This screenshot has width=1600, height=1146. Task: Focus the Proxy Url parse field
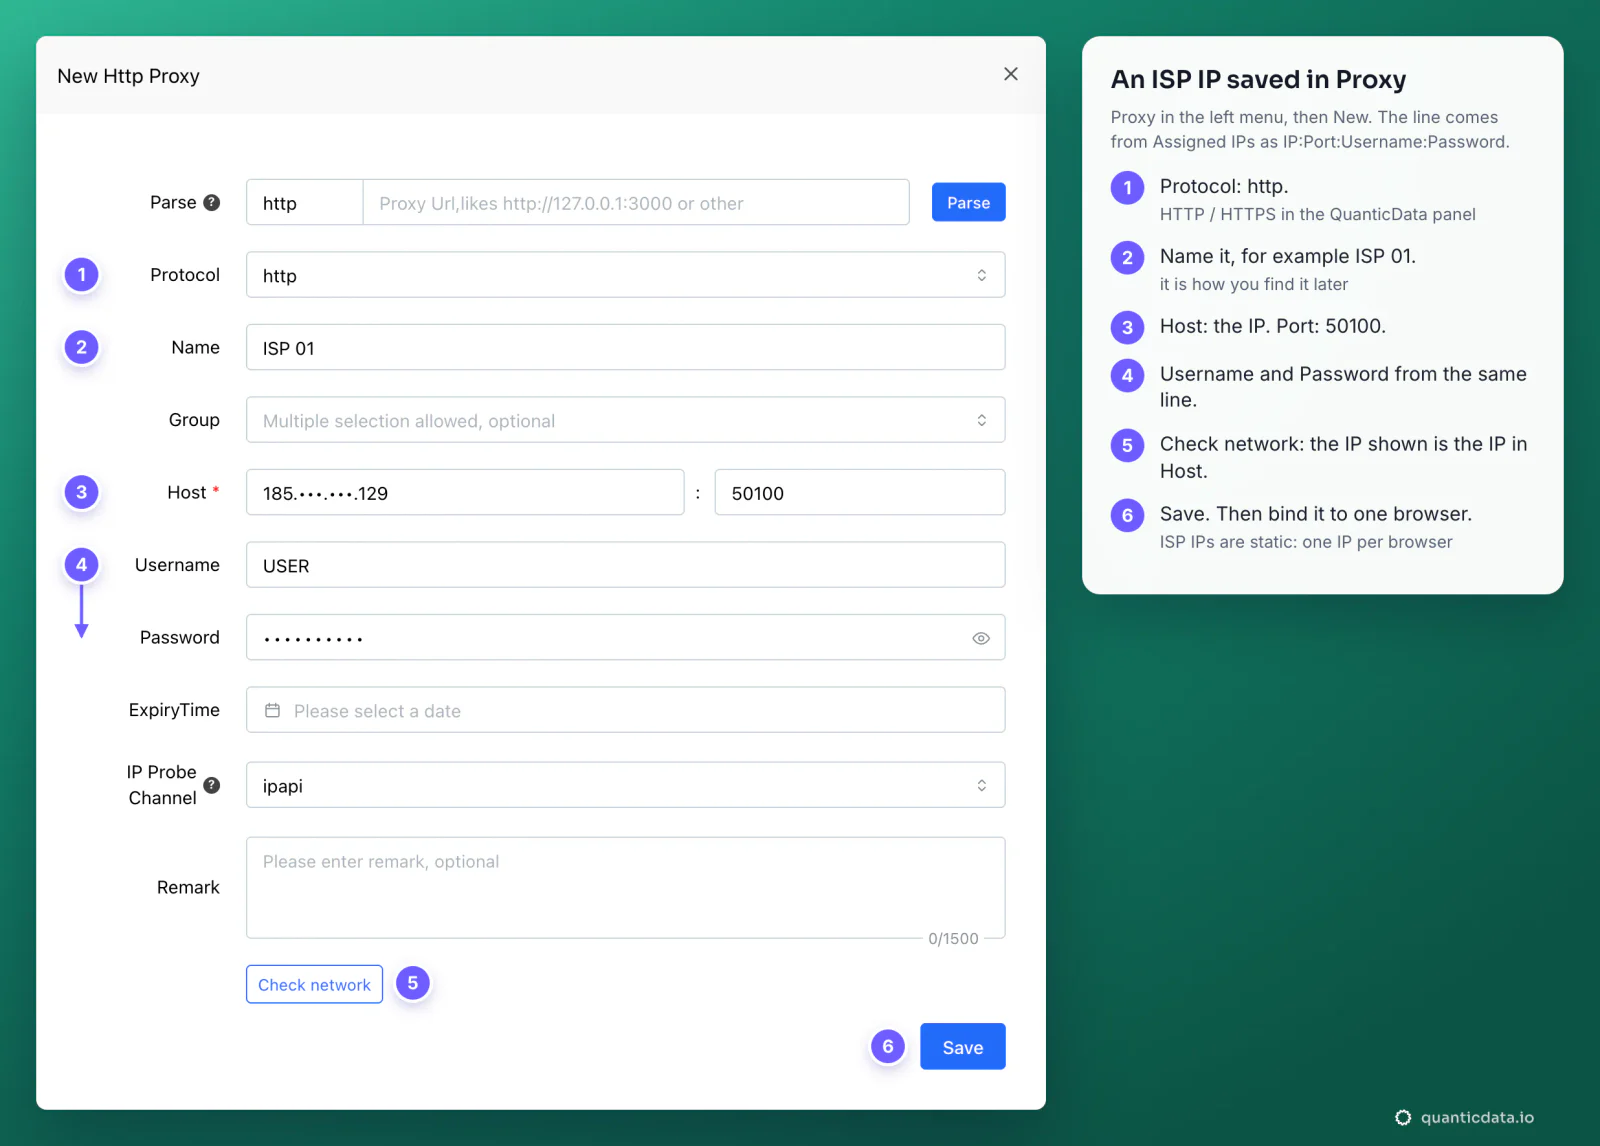pyautogui.click(x=636, y=203)
